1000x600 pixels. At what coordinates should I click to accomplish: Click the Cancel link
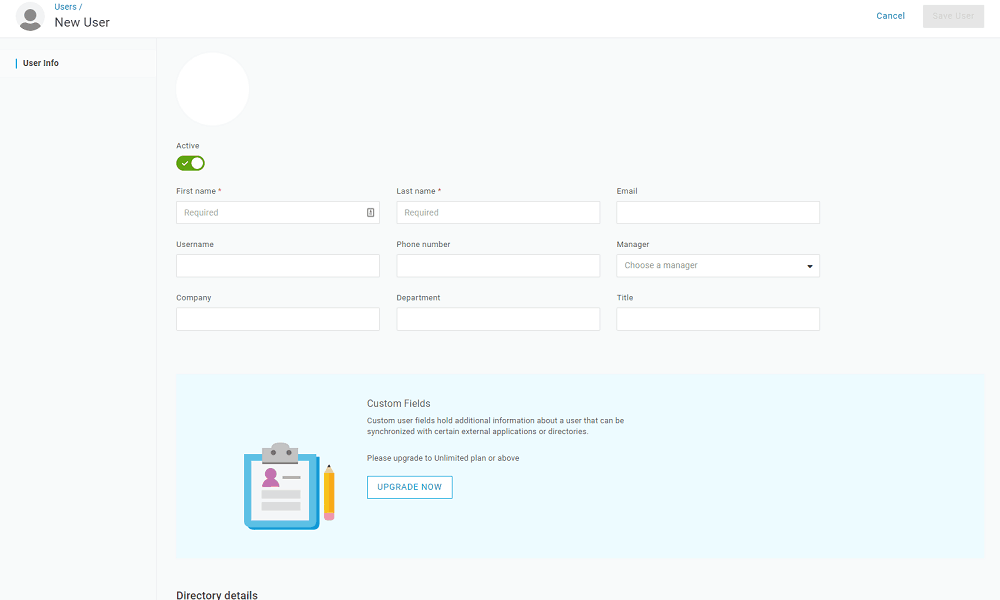[x=890, y=16]
